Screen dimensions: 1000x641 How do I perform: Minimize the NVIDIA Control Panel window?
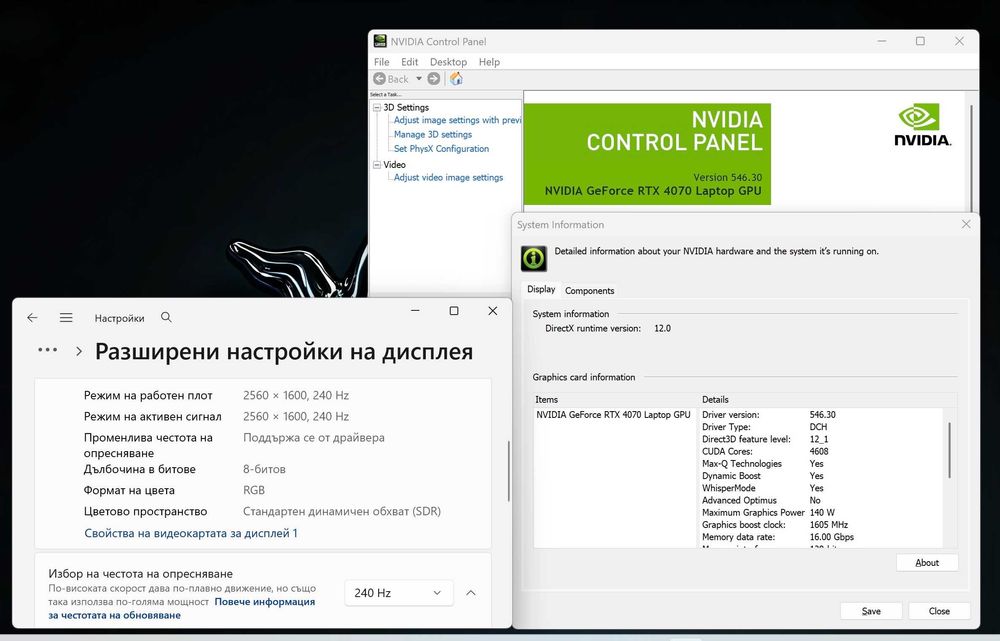[882, 41]
